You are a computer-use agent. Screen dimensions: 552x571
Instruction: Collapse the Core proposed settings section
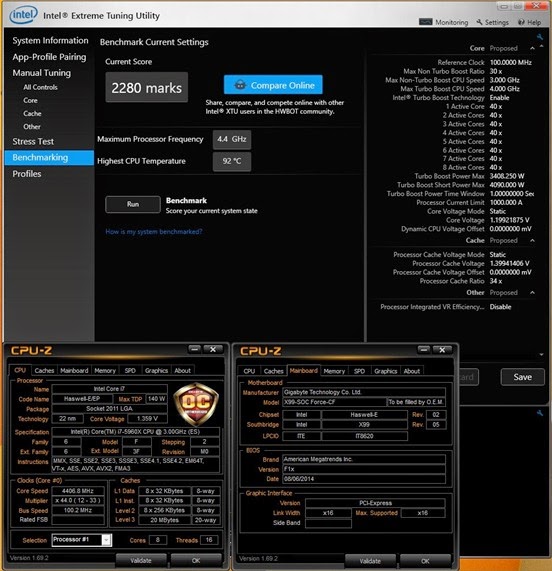532,48
